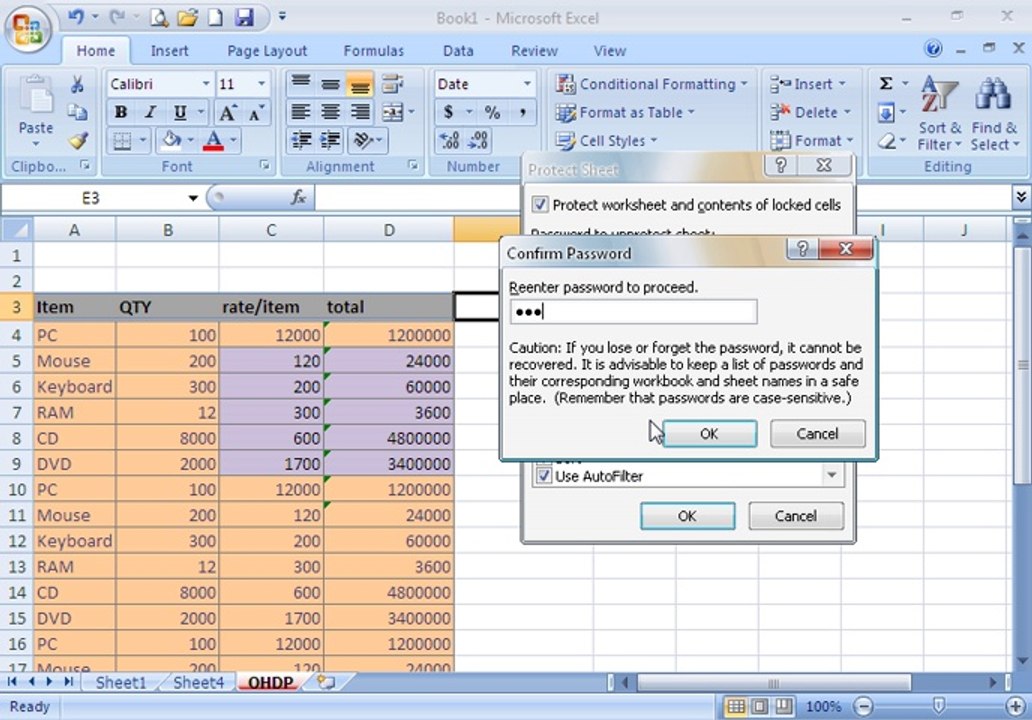
Task: Click the Center alignment icon
Action: [330, 113]
